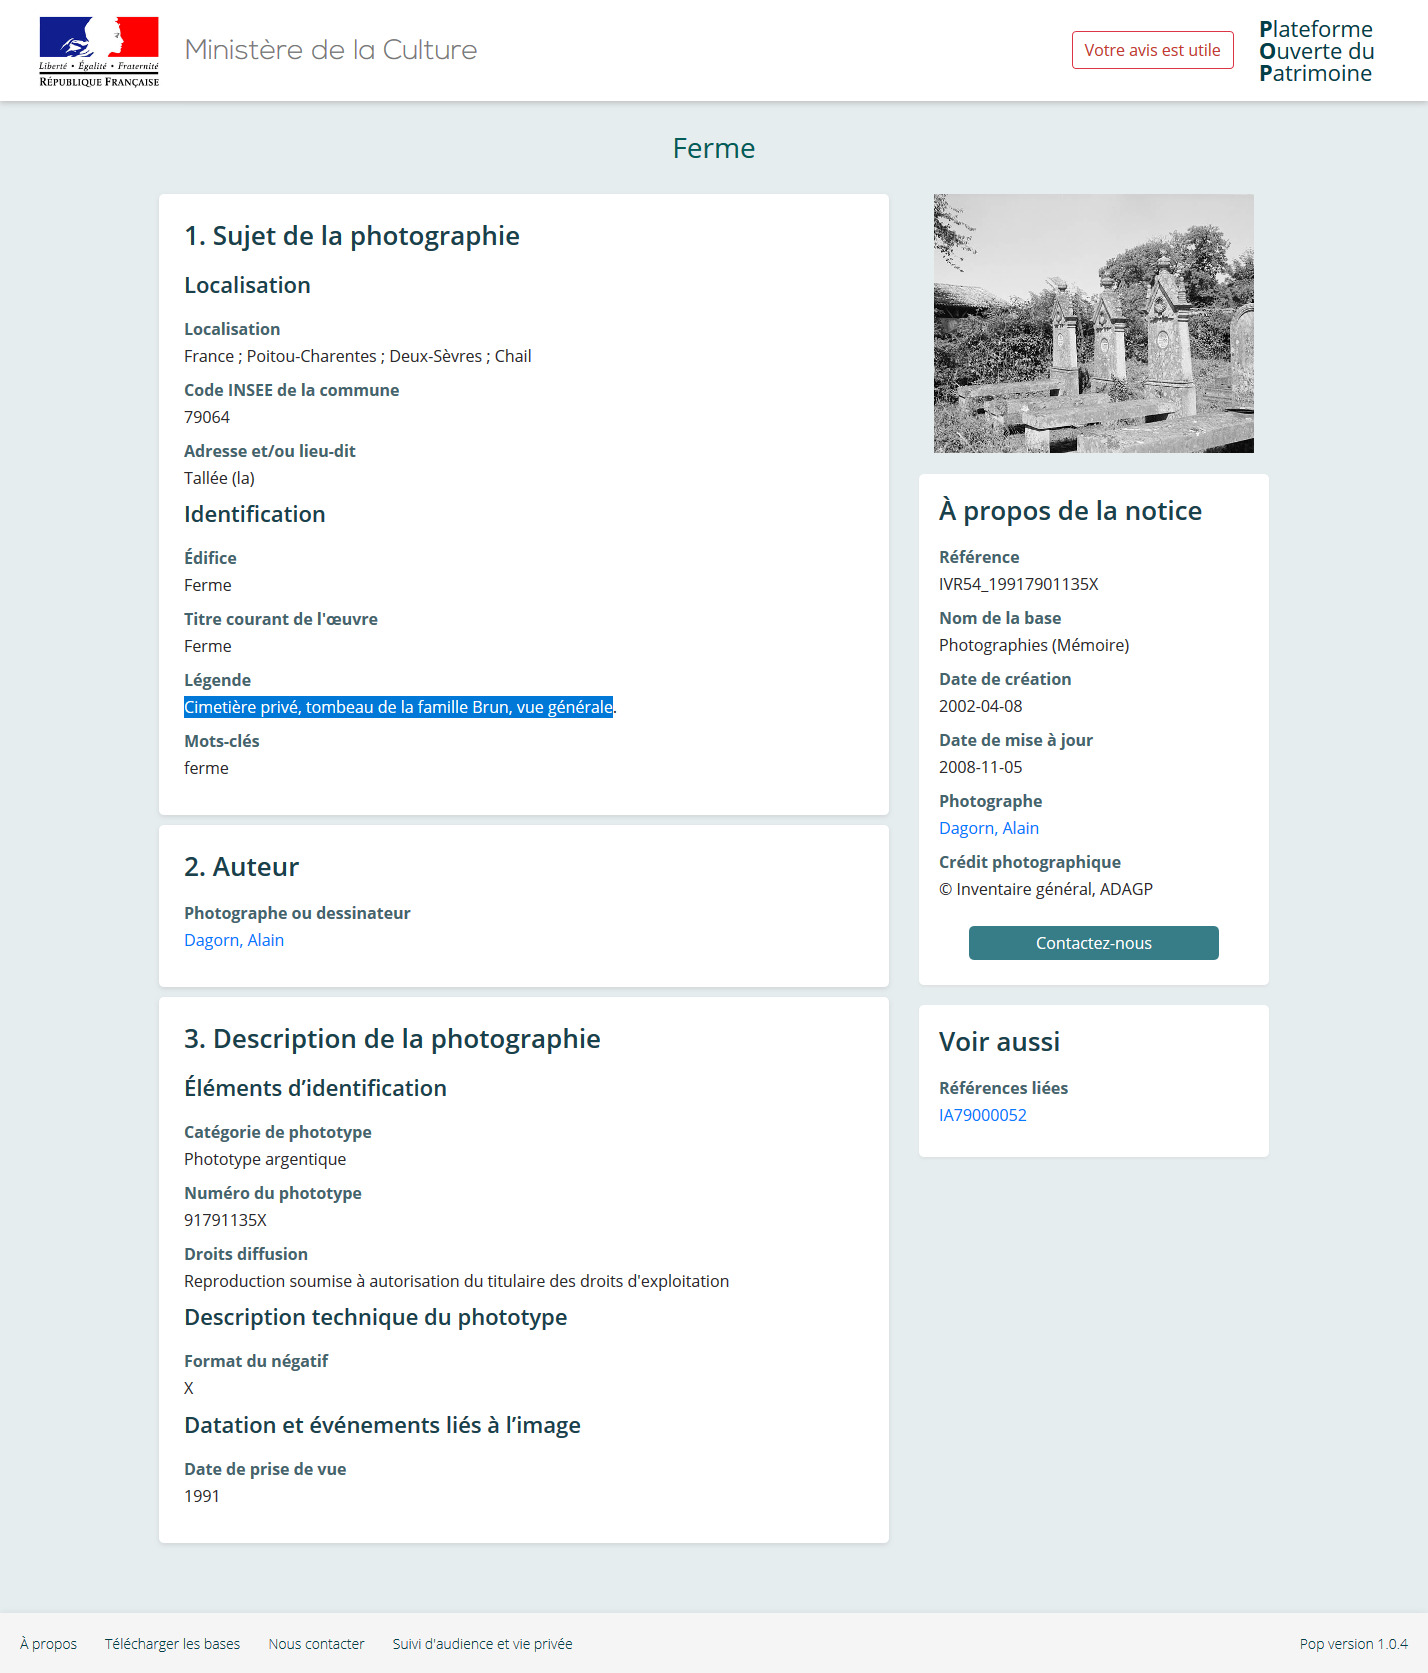
Task: Open the Dagorn, Alain link under Auteur
Action: pyautogui.click(x=234, y=940)
